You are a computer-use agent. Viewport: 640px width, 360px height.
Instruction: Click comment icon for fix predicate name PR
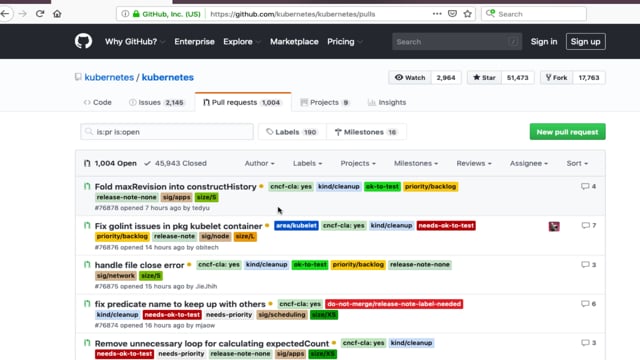(585, 304)
